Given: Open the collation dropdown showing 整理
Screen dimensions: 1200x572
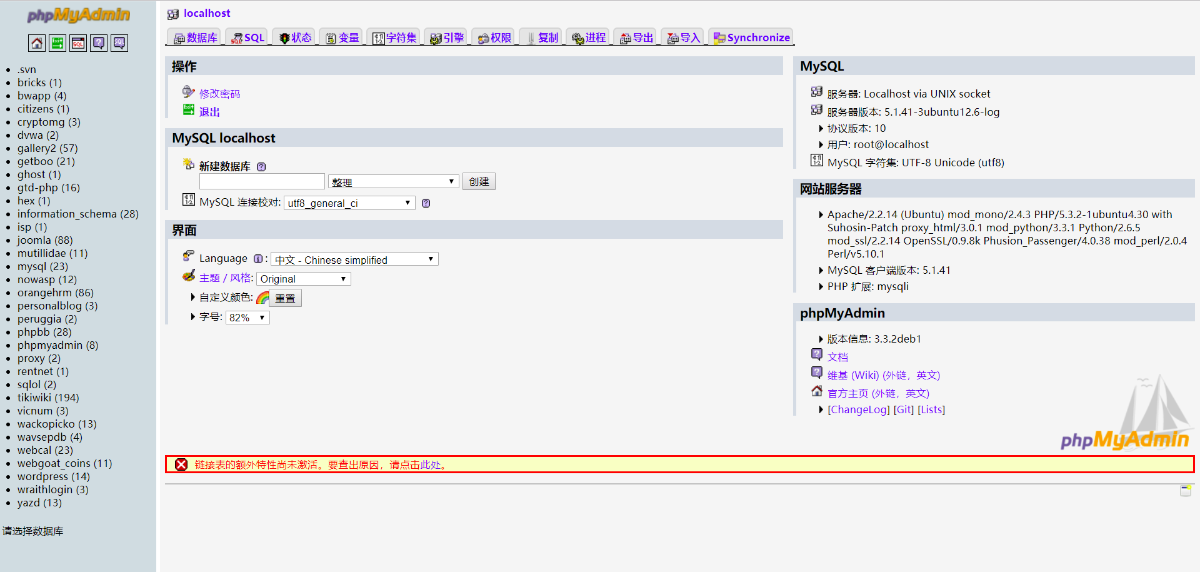Looking at the screenshot, I should pyautogui.click(x=394, y=182).
